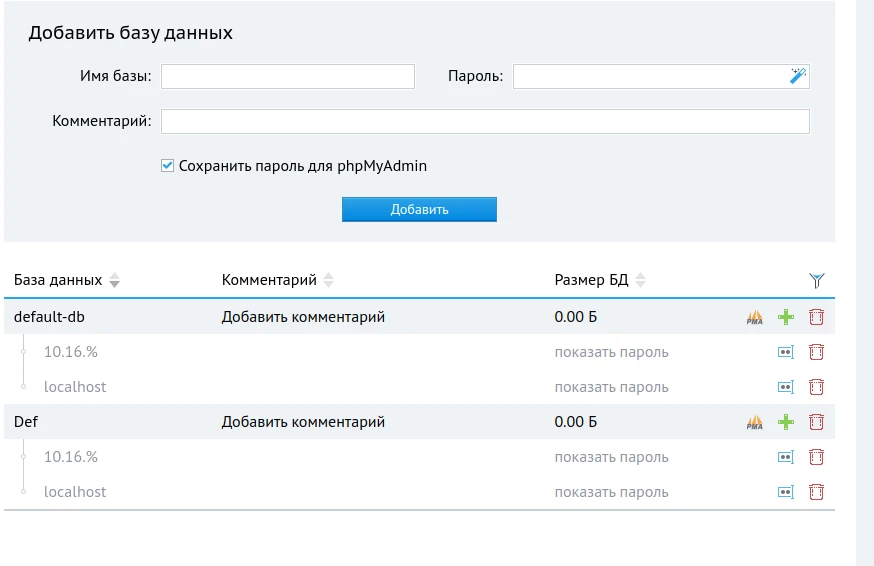Viewport: 874px width, 566px height.
Task: Uncheck Сохранить пароль для phpMyAdmin checkbox
Action: pyautogui.click(x=168, y=166)
